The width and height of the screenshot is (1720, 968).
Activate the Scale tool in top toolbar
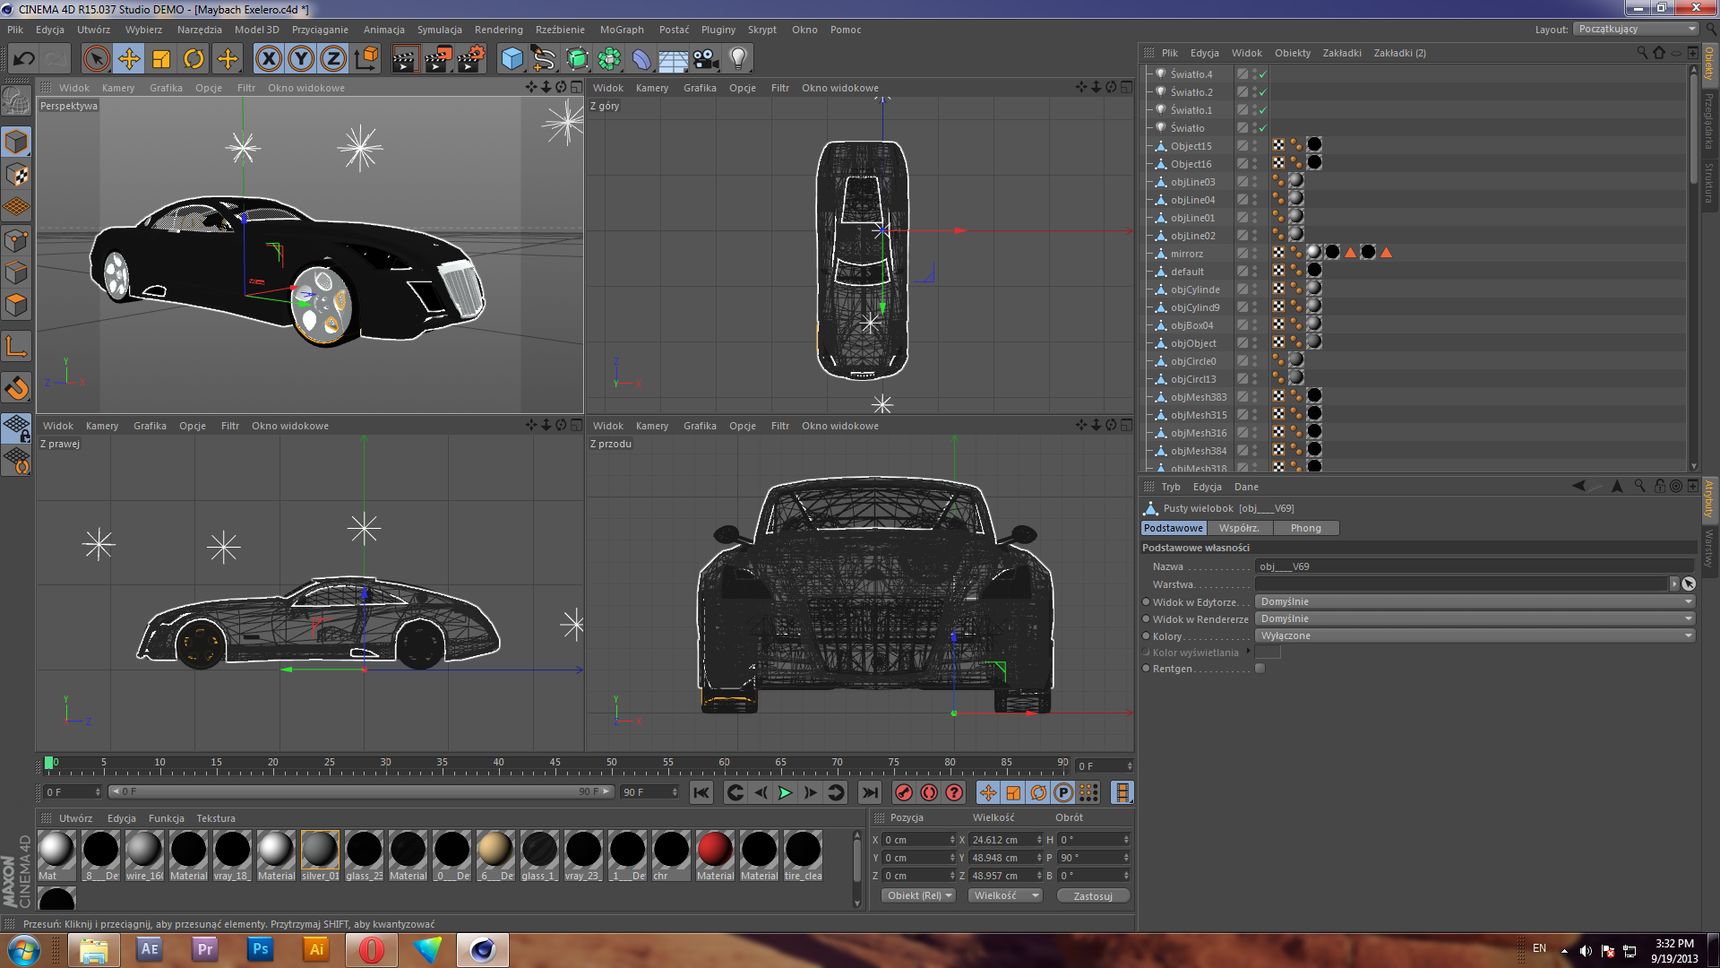click(x=161, y=59)
